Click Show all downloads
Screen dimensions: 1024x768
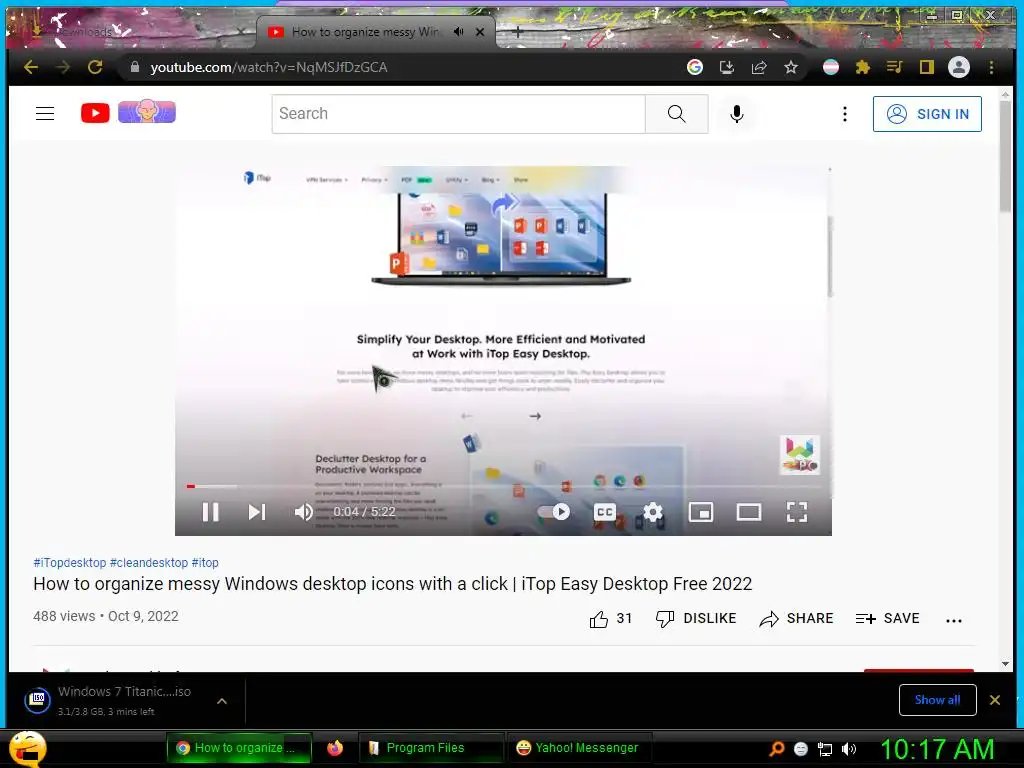(937, 700)
